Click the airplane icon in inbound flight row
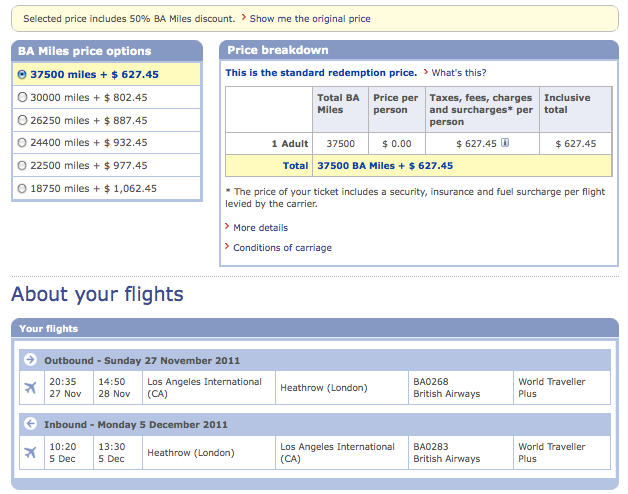Screen dimensions: 628x494 coord(30,452)
